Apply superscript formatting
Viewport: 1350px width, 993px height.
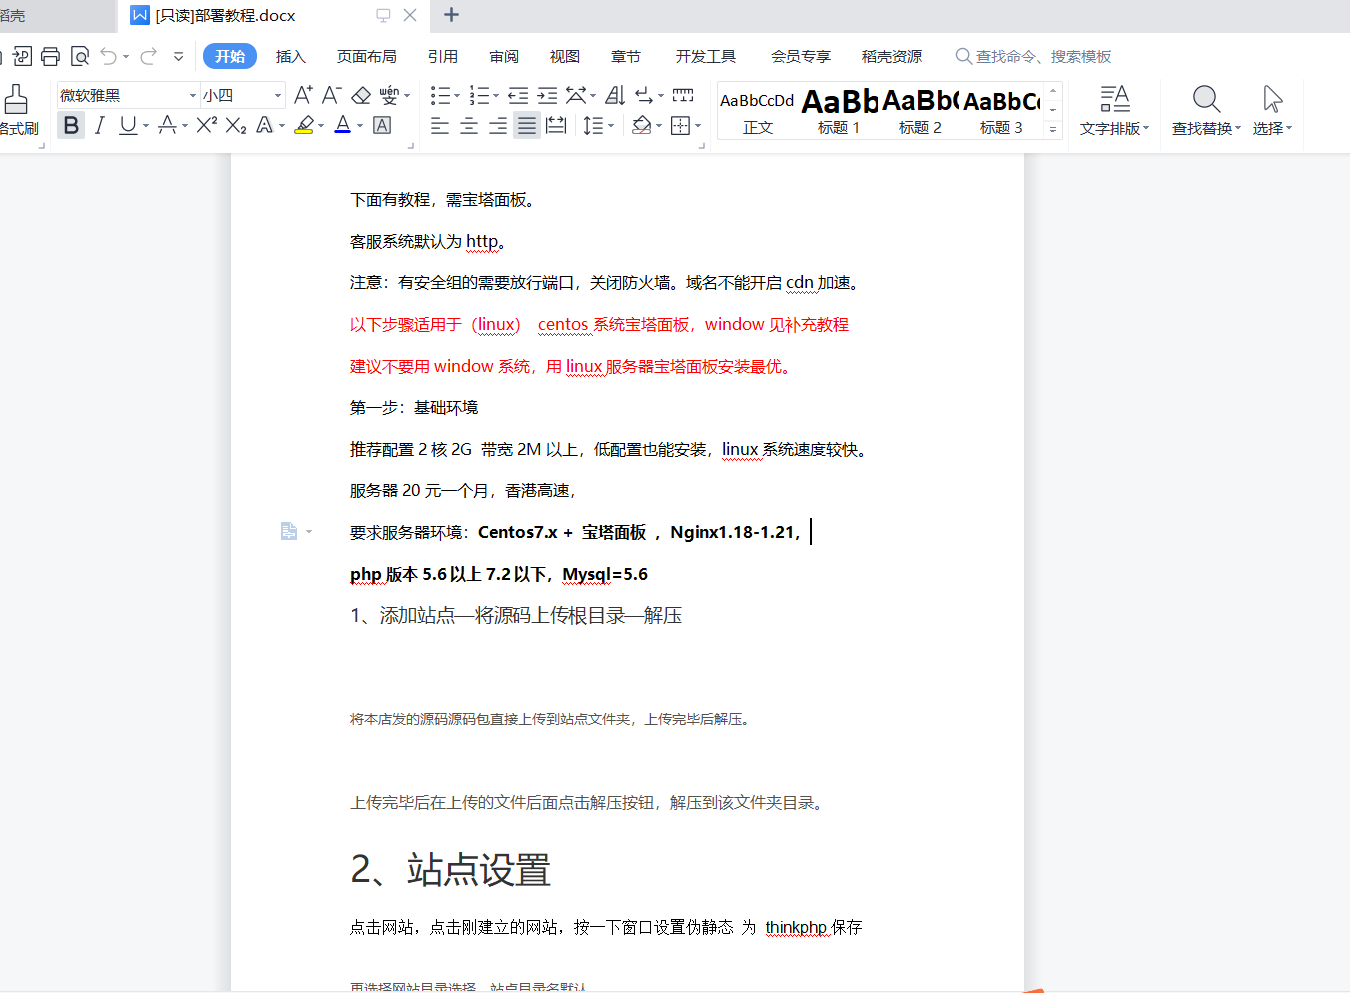(x=206, y=124)
